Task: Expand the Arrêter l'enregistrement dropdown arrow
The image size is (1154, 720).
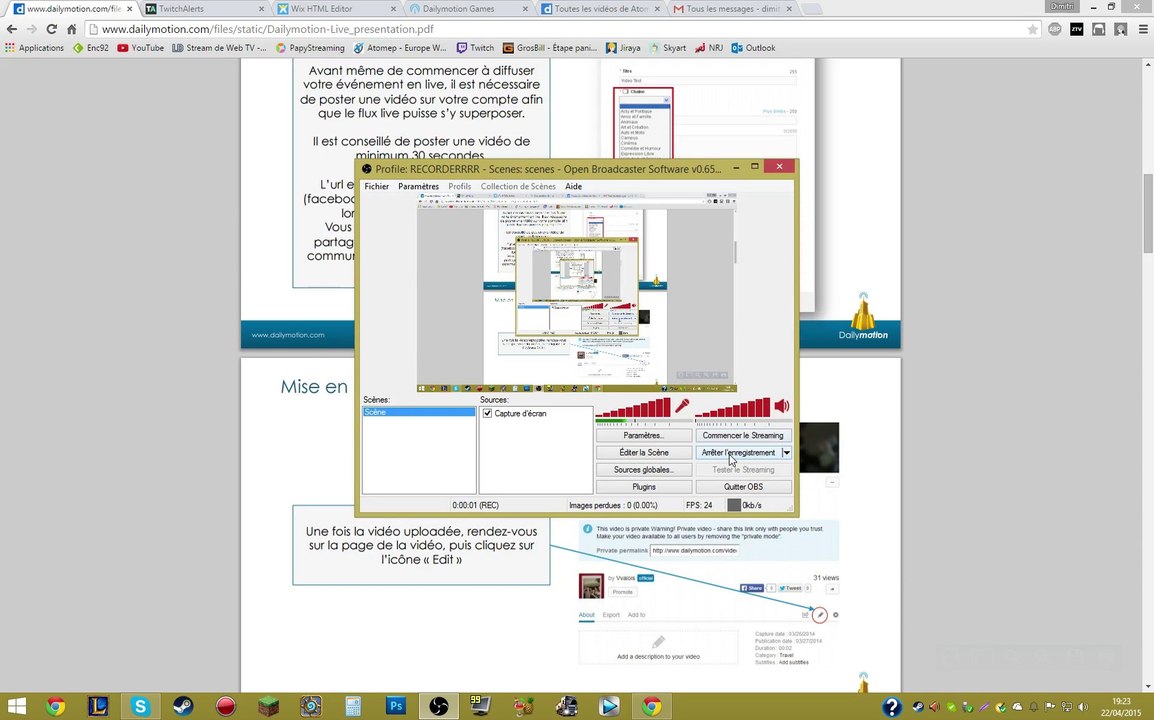Action: [x=787, y=453]
